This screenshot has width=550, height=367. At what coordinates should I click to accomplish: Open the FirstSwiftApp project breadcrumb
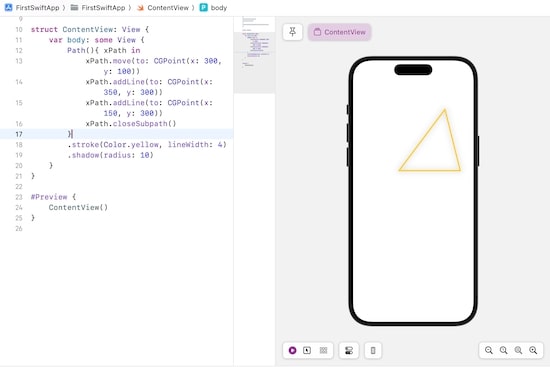click(x=32, y=8)
